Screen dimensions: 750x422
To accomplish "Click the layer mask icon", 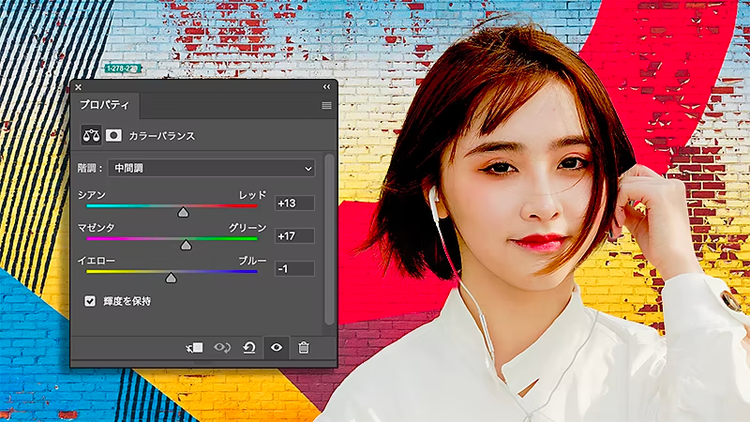I will click(113, 136).
